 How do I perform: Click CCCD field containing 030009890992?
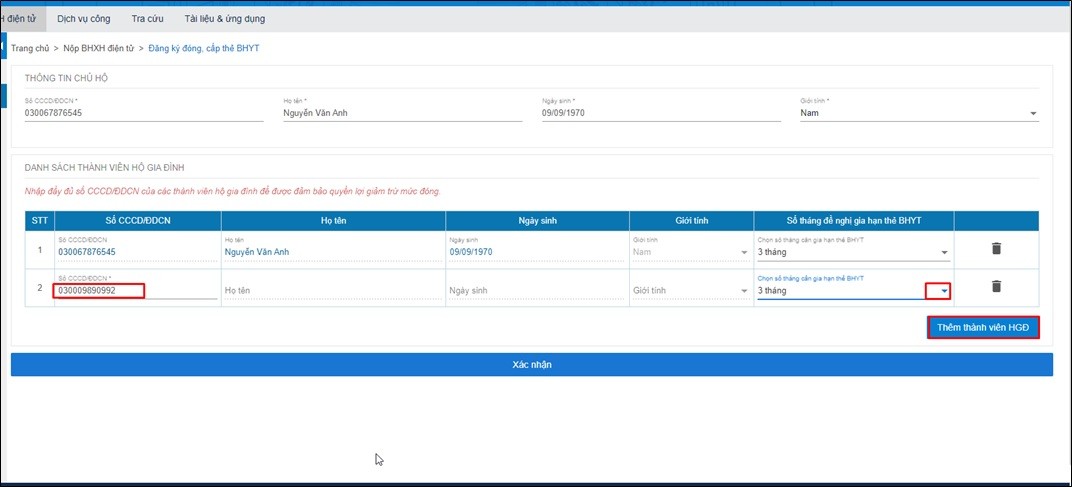coord(100,291)
